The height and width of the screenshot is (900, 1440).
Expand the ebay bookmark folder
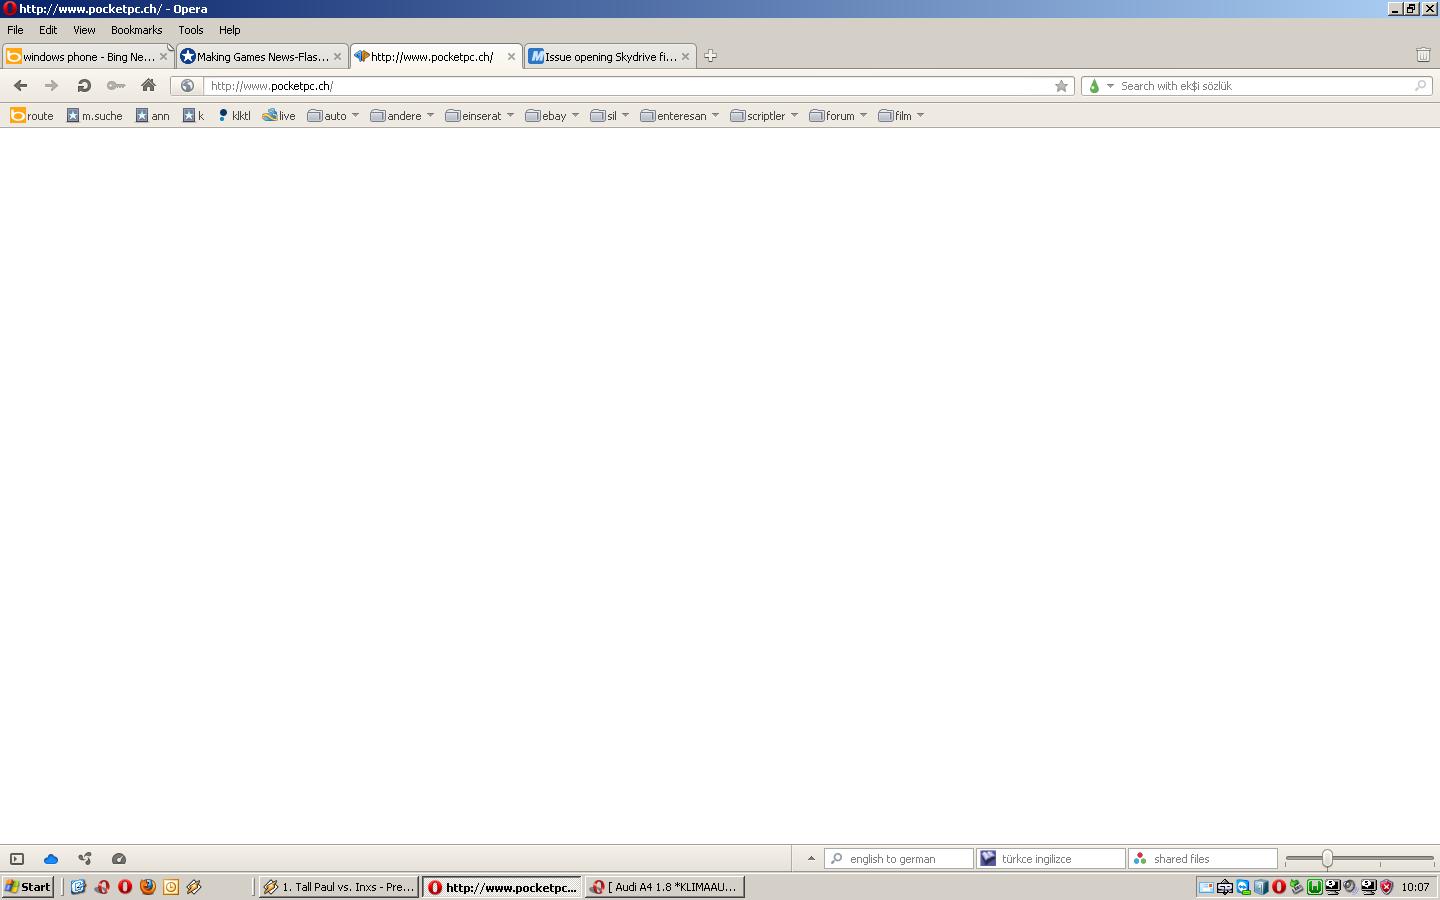(x=552, y=116)
